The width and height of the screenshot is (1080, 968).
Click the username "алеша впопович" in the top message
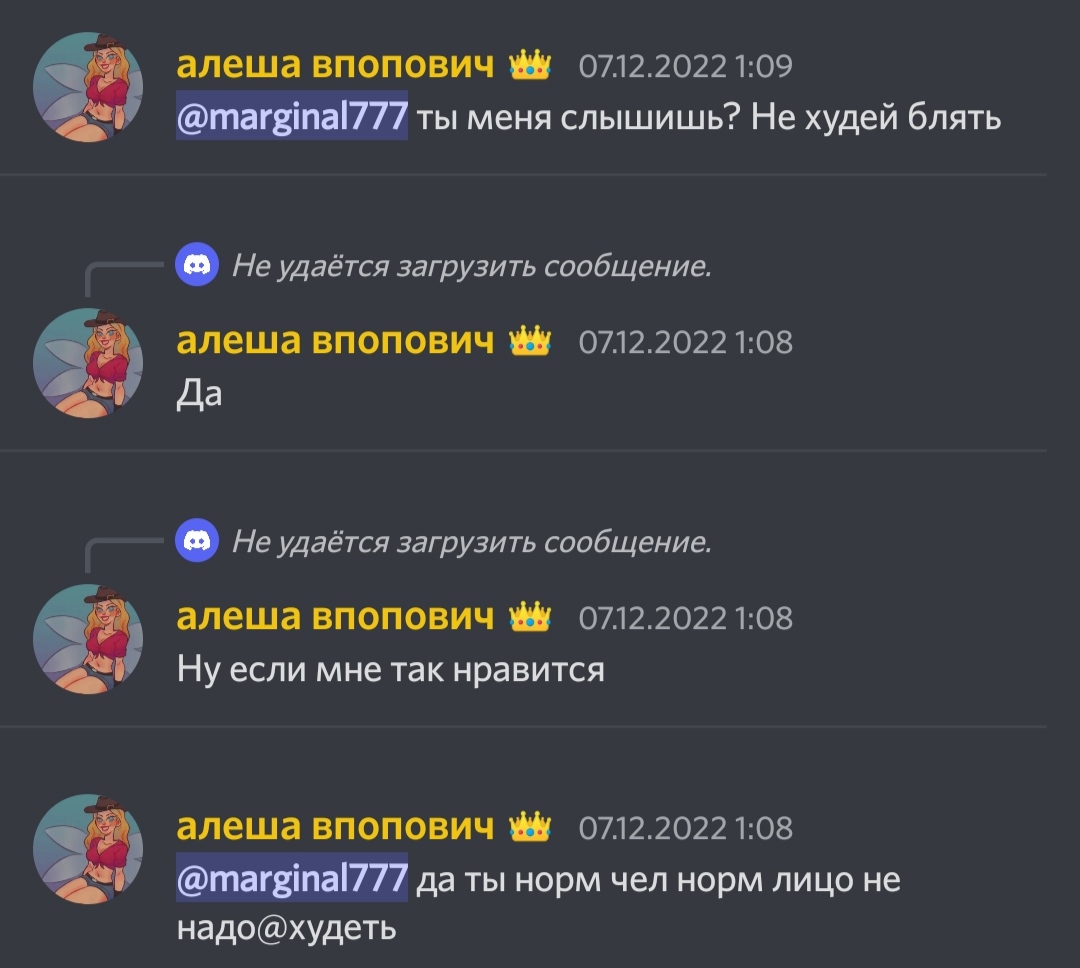point(335,65)
